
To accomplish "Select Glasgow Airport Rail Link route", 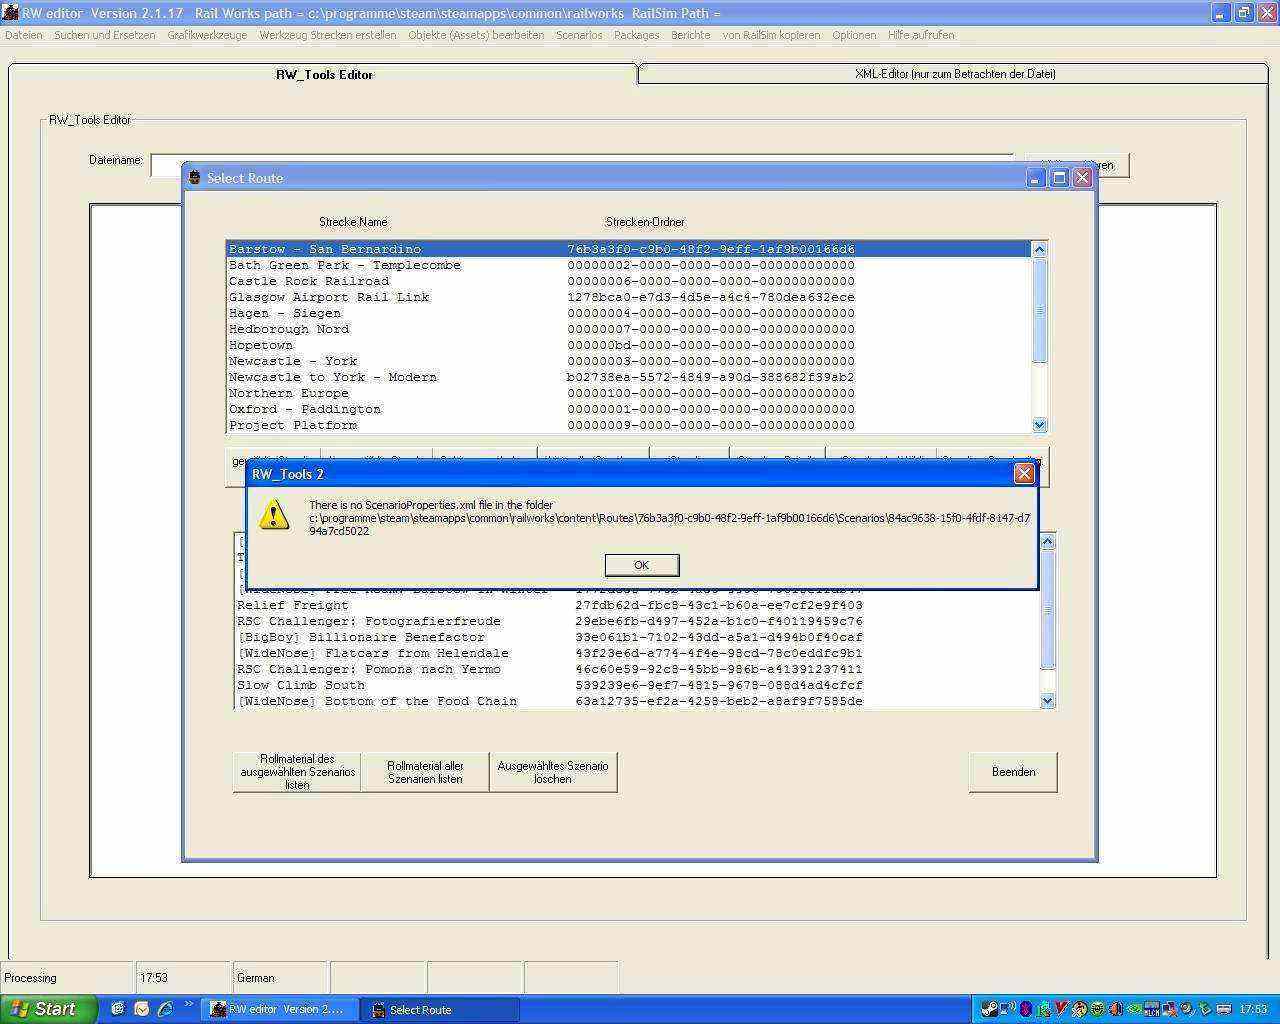I will click(628, 297).
